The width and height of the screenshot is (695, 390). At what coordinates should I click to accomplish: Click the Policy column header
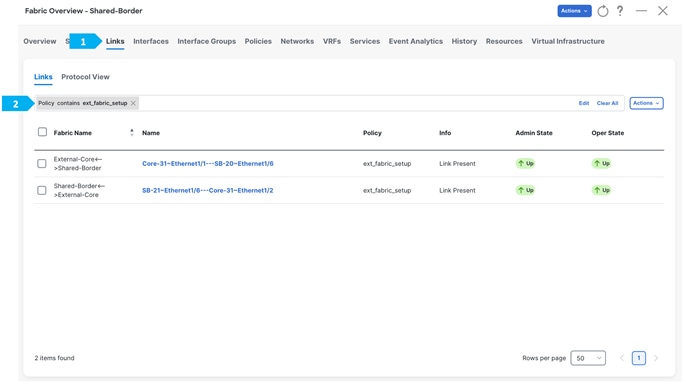372,133
